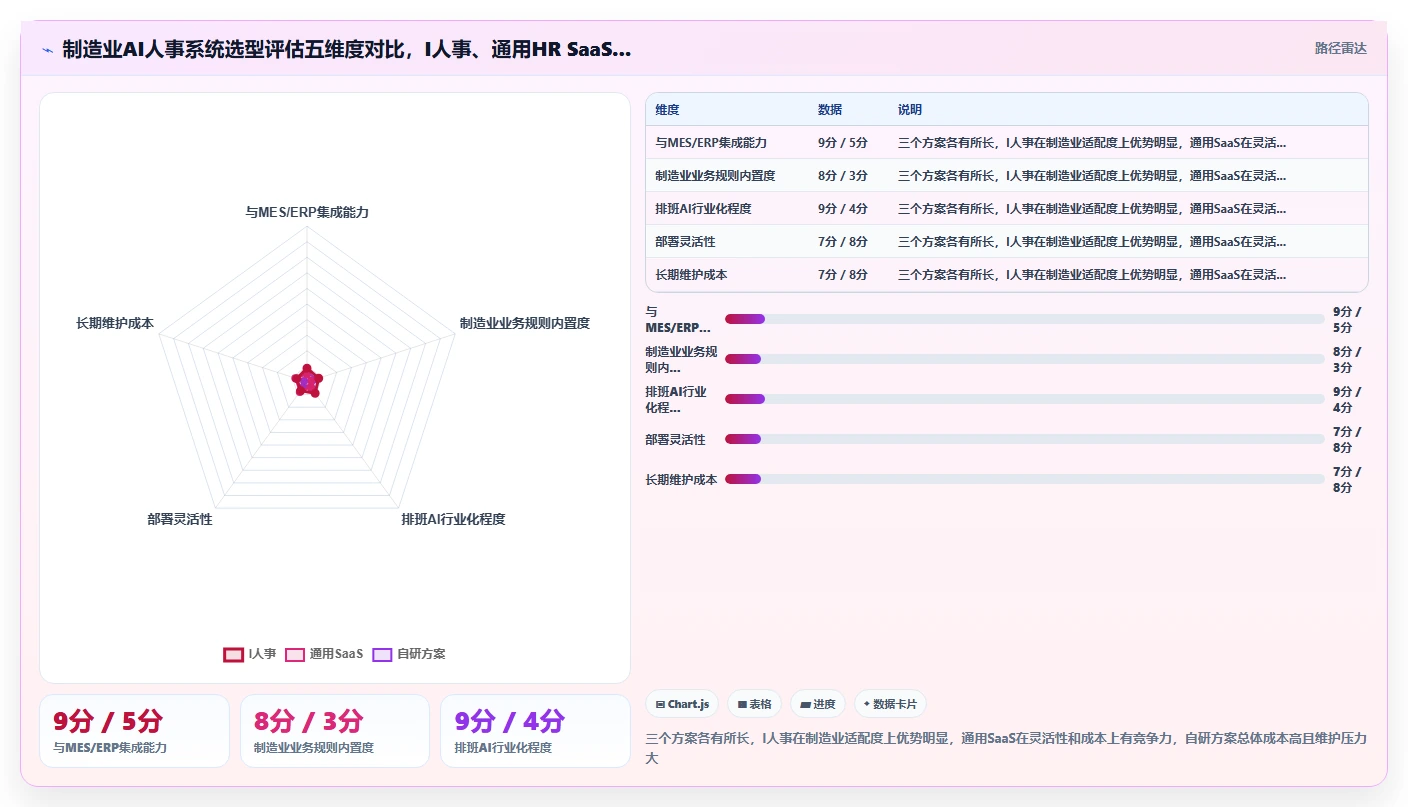
Task: Click the 维度 column header
Action: click(668, 110)
